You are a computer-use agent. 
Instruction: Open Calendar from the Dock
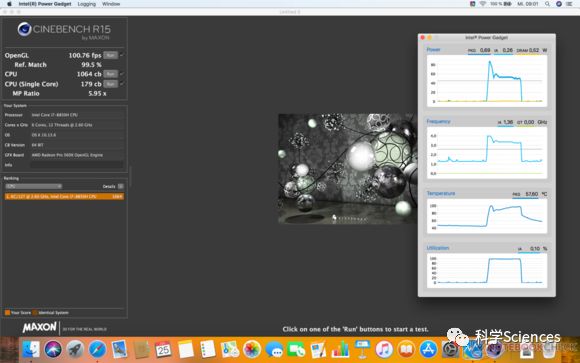(163, 349)
